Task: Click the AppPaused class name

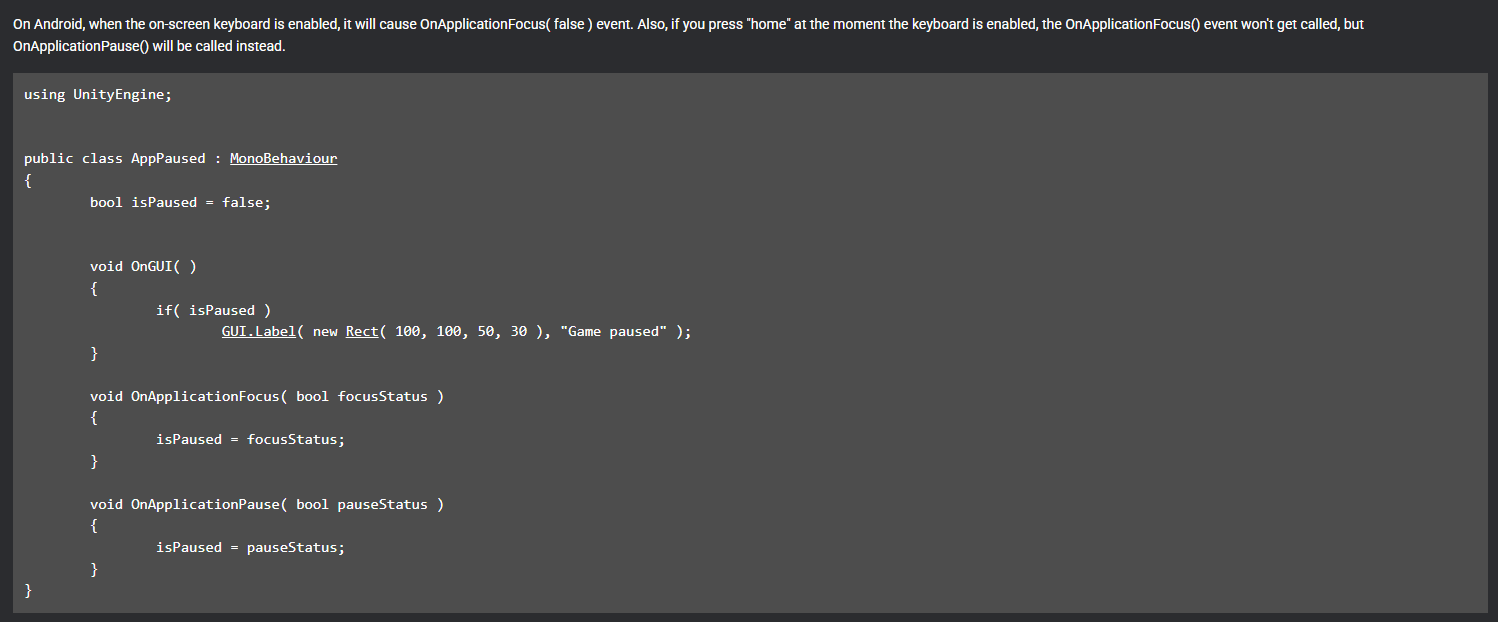Action: pyautogui.click(x=168, y=159)
